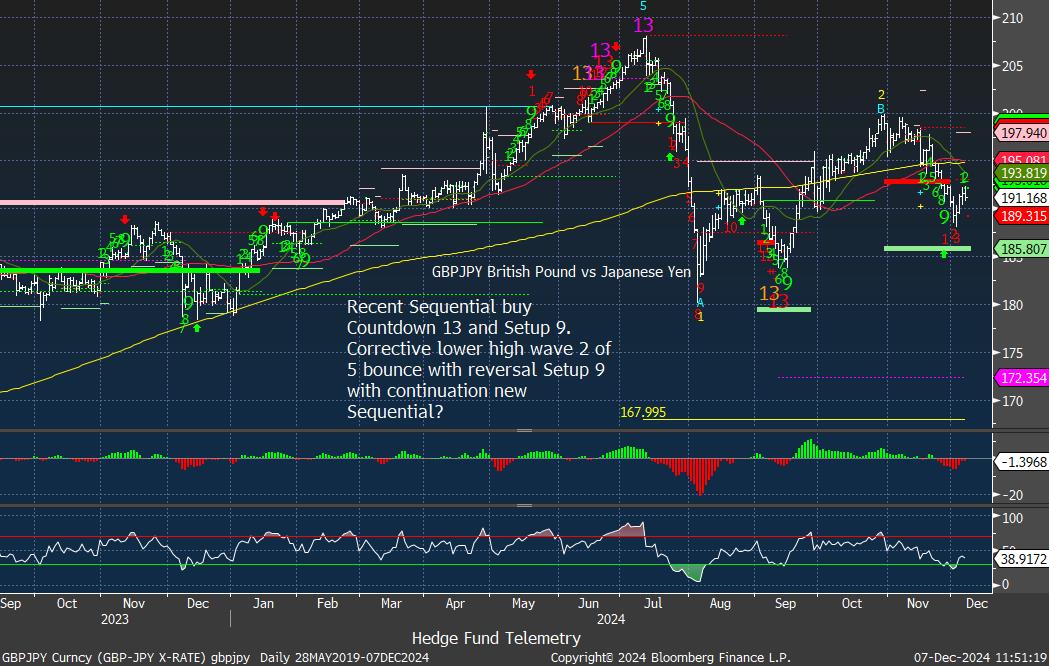1049x666 pixels.
Task: Click the pink 197.940 price tag
Action: coord(1021,133)
